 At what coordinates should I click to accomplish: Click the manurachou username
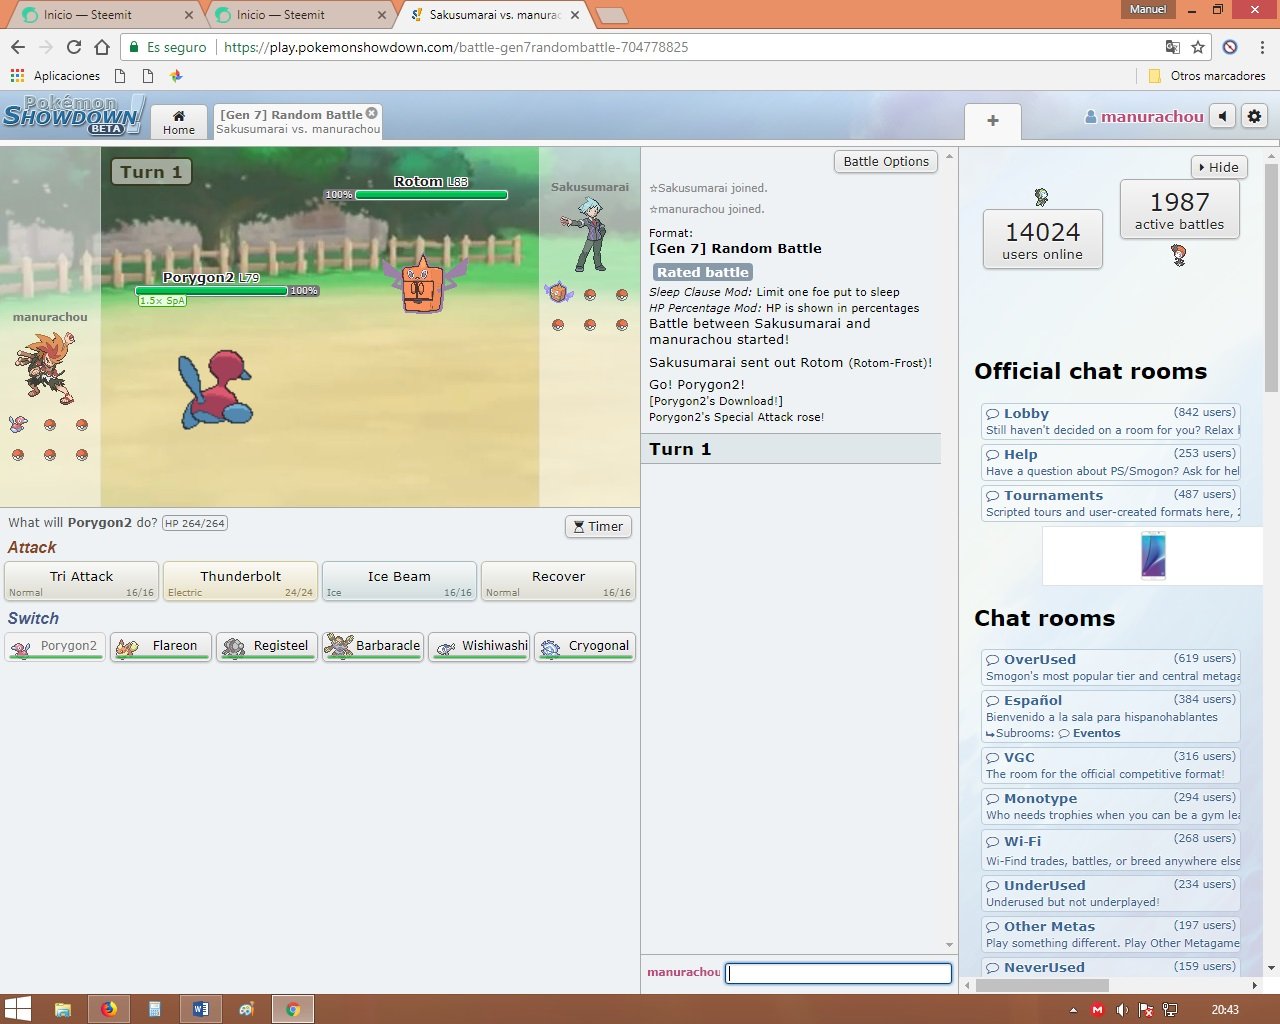(1144, 116)
